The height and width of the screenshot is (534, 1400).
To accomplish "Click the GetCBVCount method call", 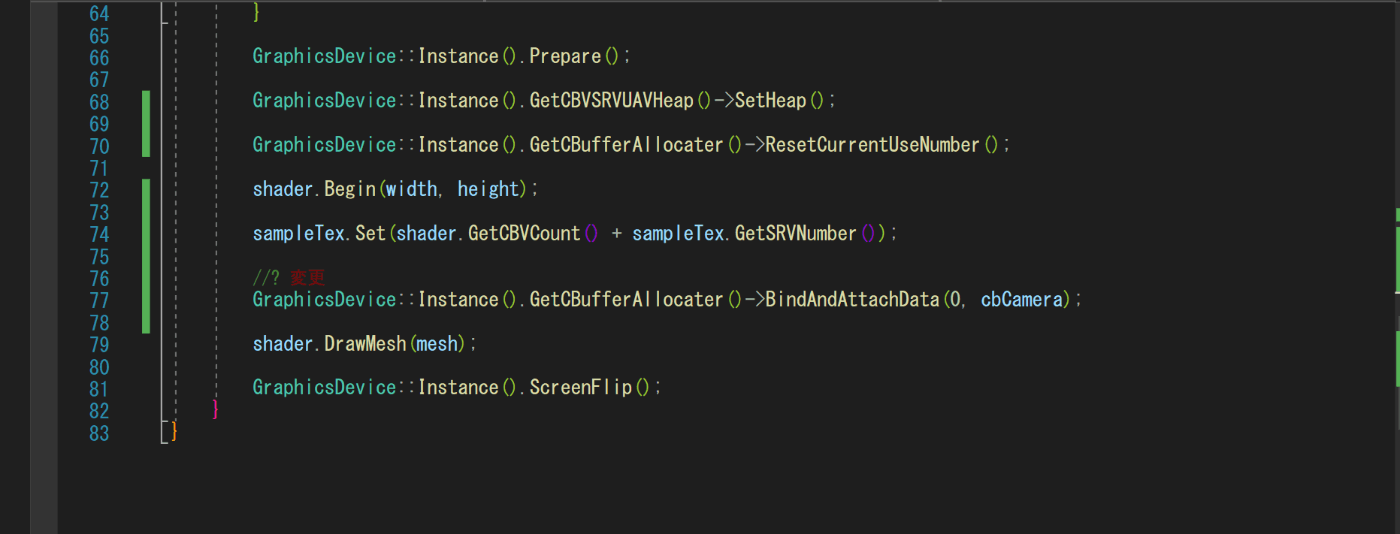I will coord(524,232).
